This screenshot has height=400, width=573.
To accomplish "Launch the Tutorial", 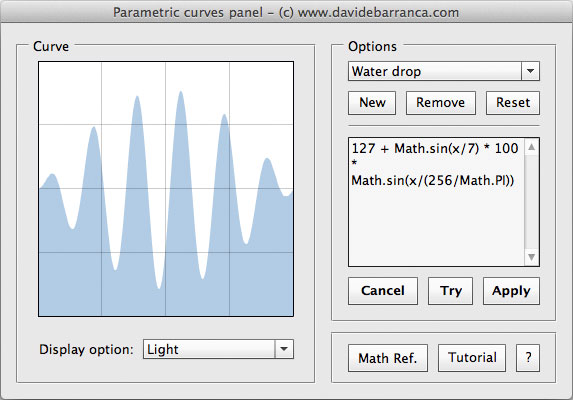I will pyautogui.click(x=472, y=358).
